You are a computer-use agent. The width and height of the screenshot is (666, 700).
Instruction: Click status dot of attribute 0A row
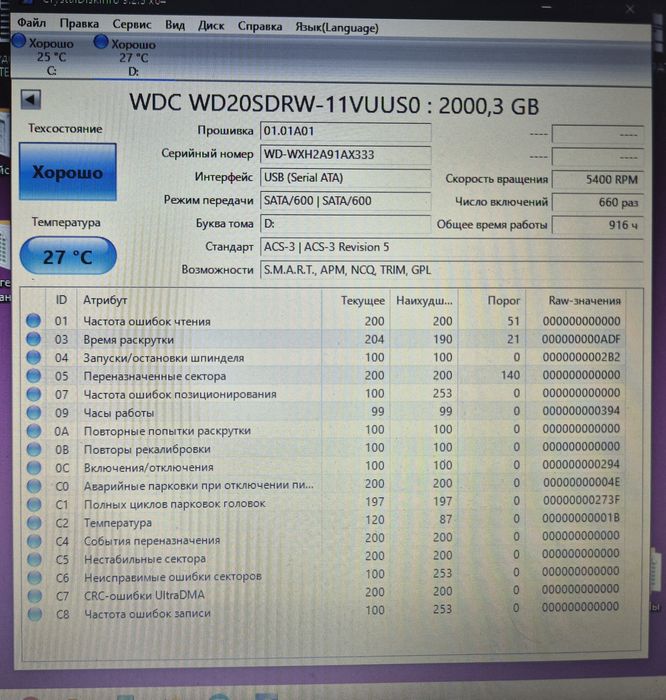pos(34,431)
